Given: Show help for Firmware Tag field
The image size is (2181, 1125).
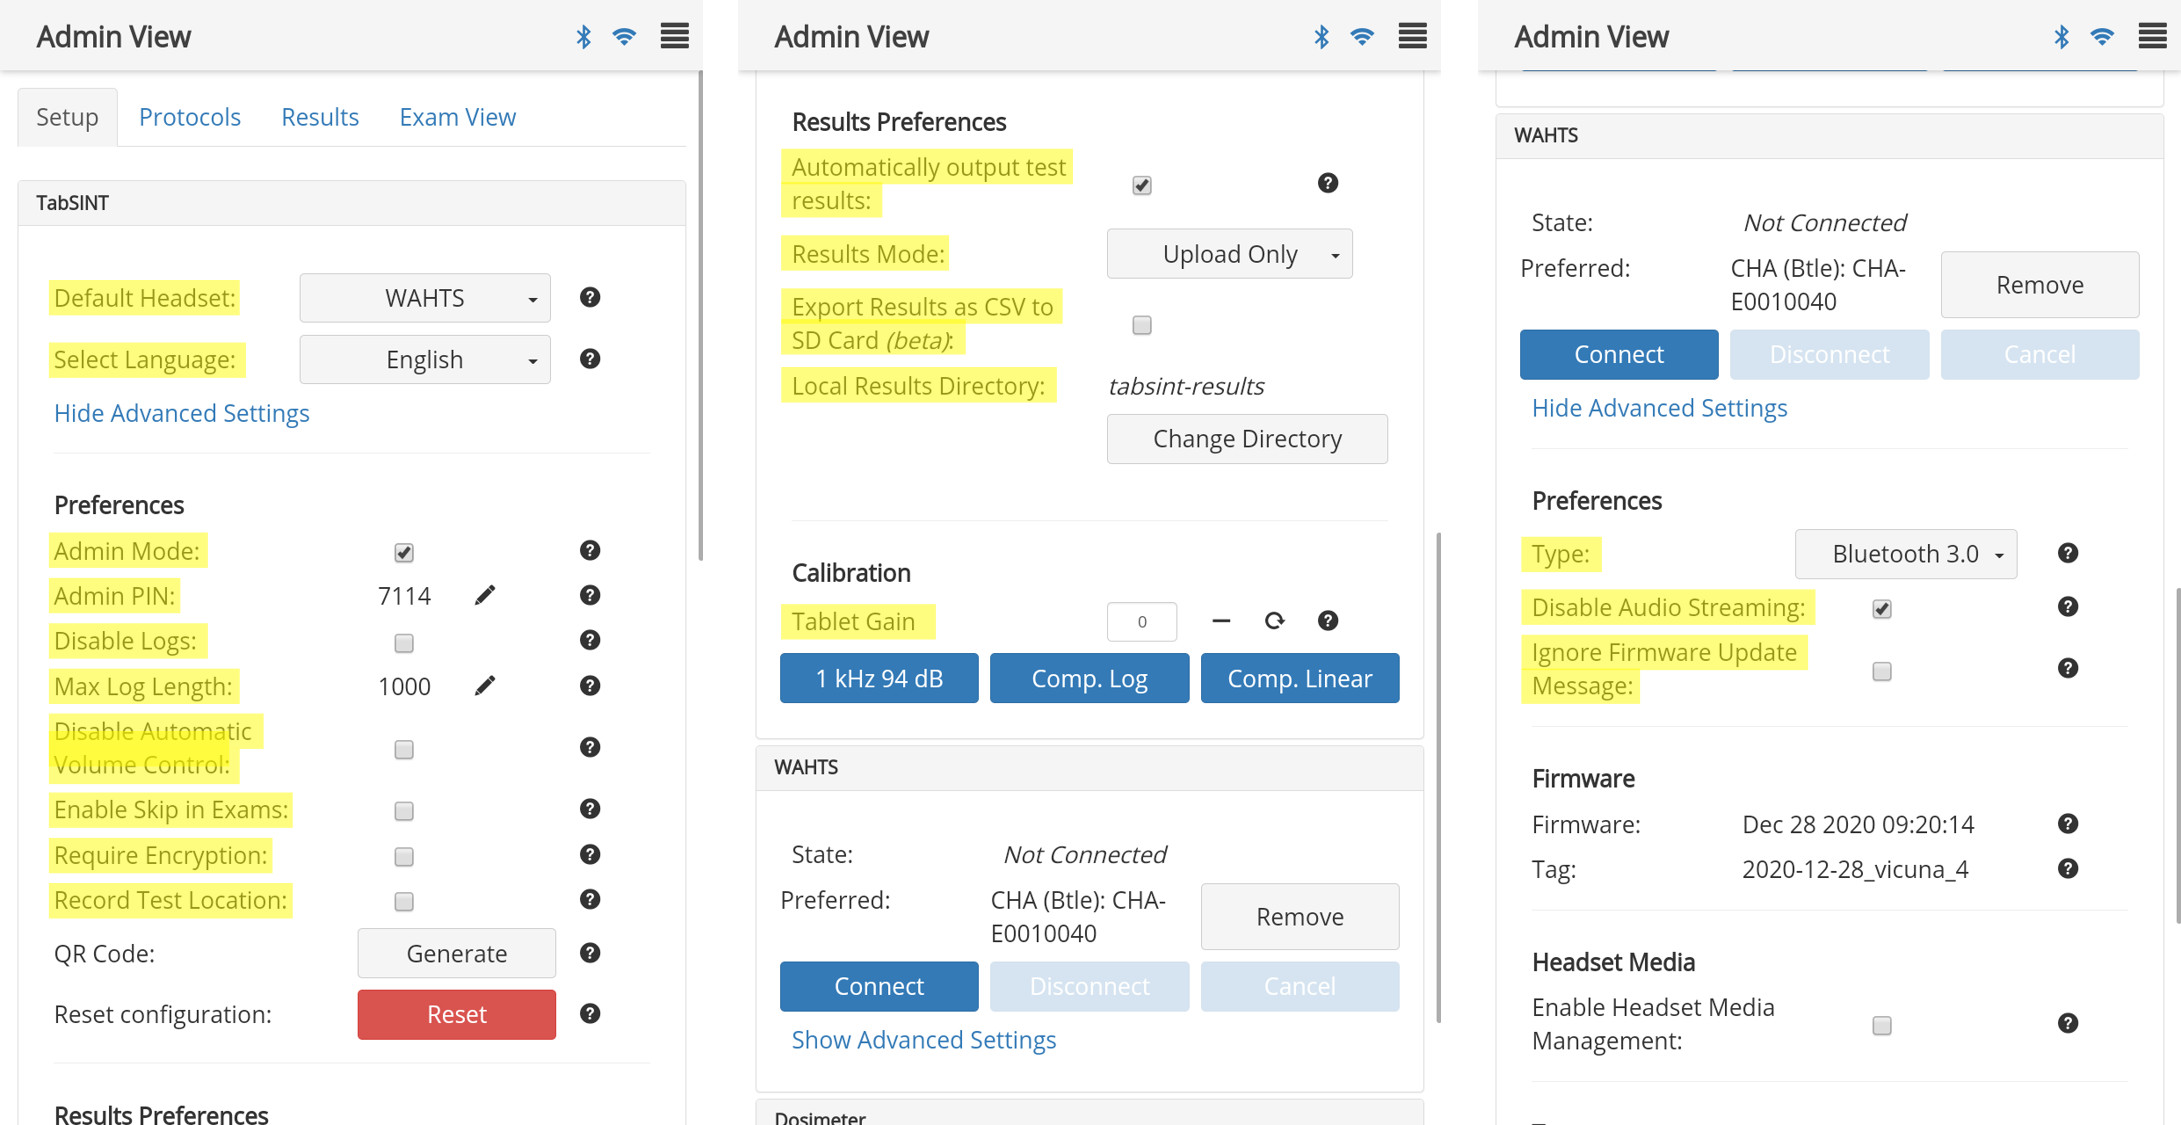Looking at the screenshot, I should [2068, 869].
